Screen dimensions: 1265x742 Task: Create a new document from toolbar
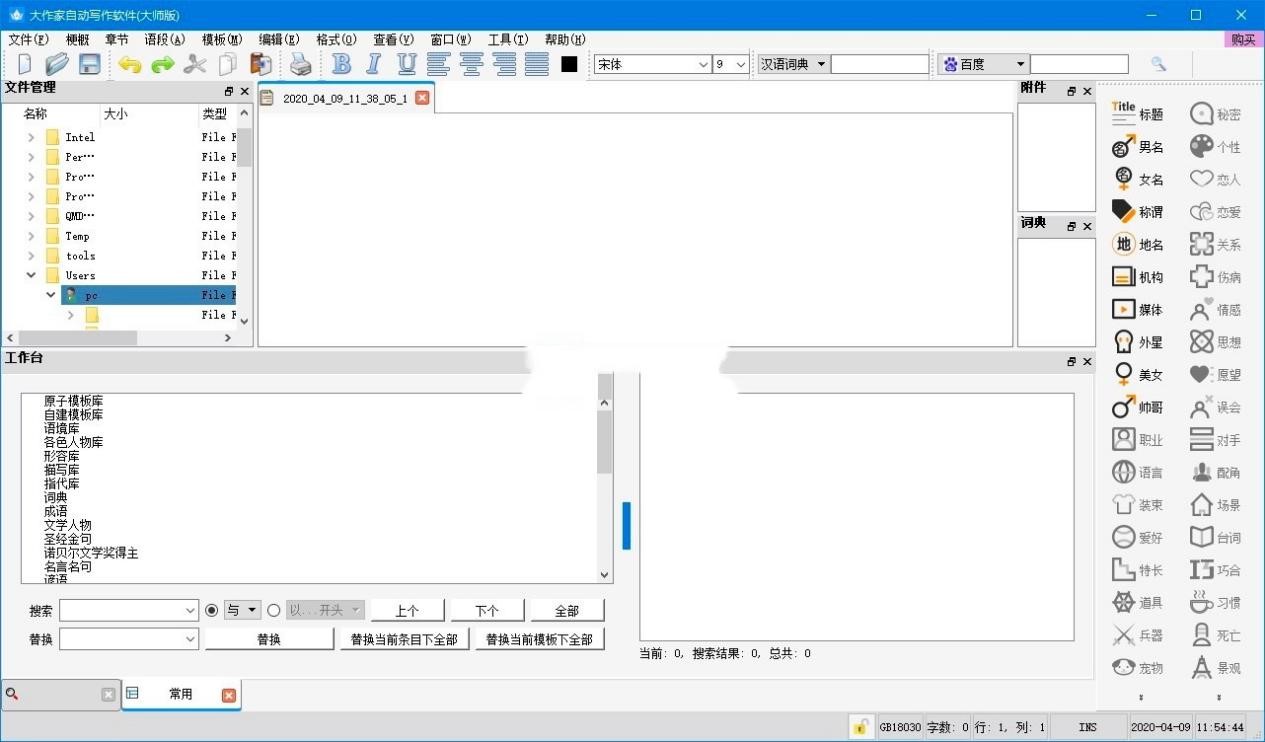pyautogui.click(x=24, y=64)
